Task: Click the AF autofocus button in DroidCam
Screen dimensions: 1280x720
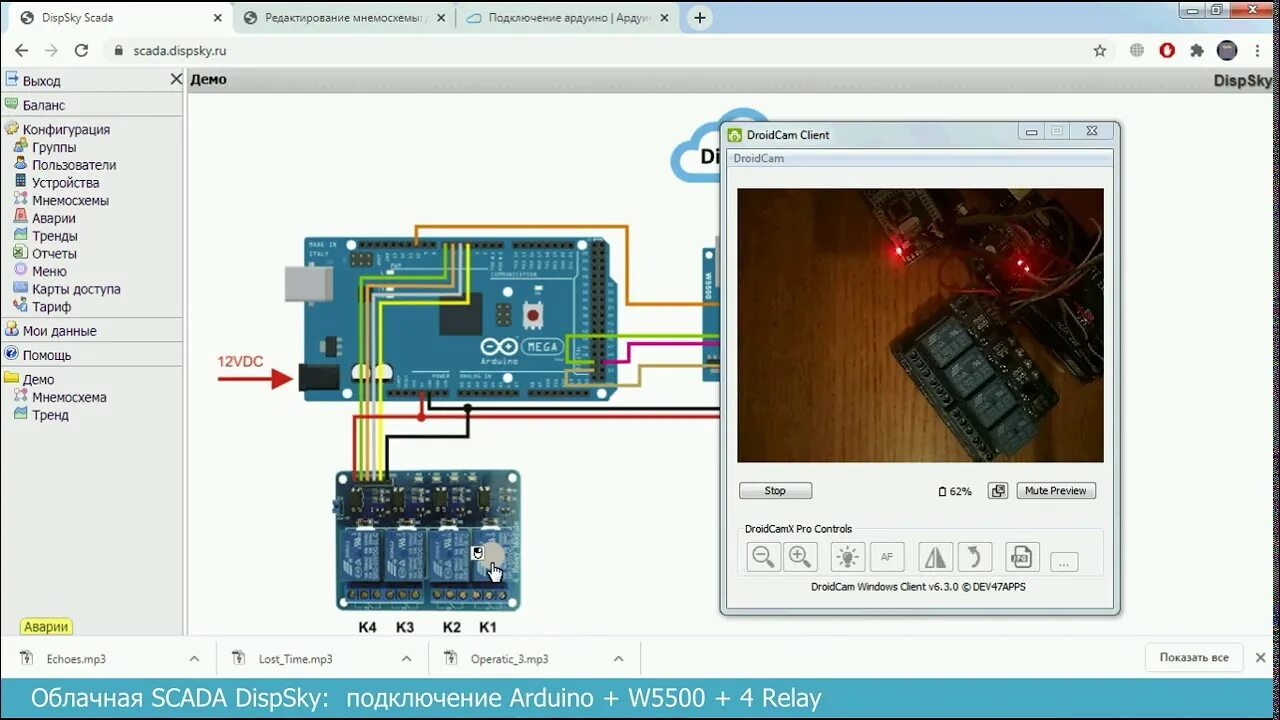Action: pyautogui.click(x=887, y=557)
